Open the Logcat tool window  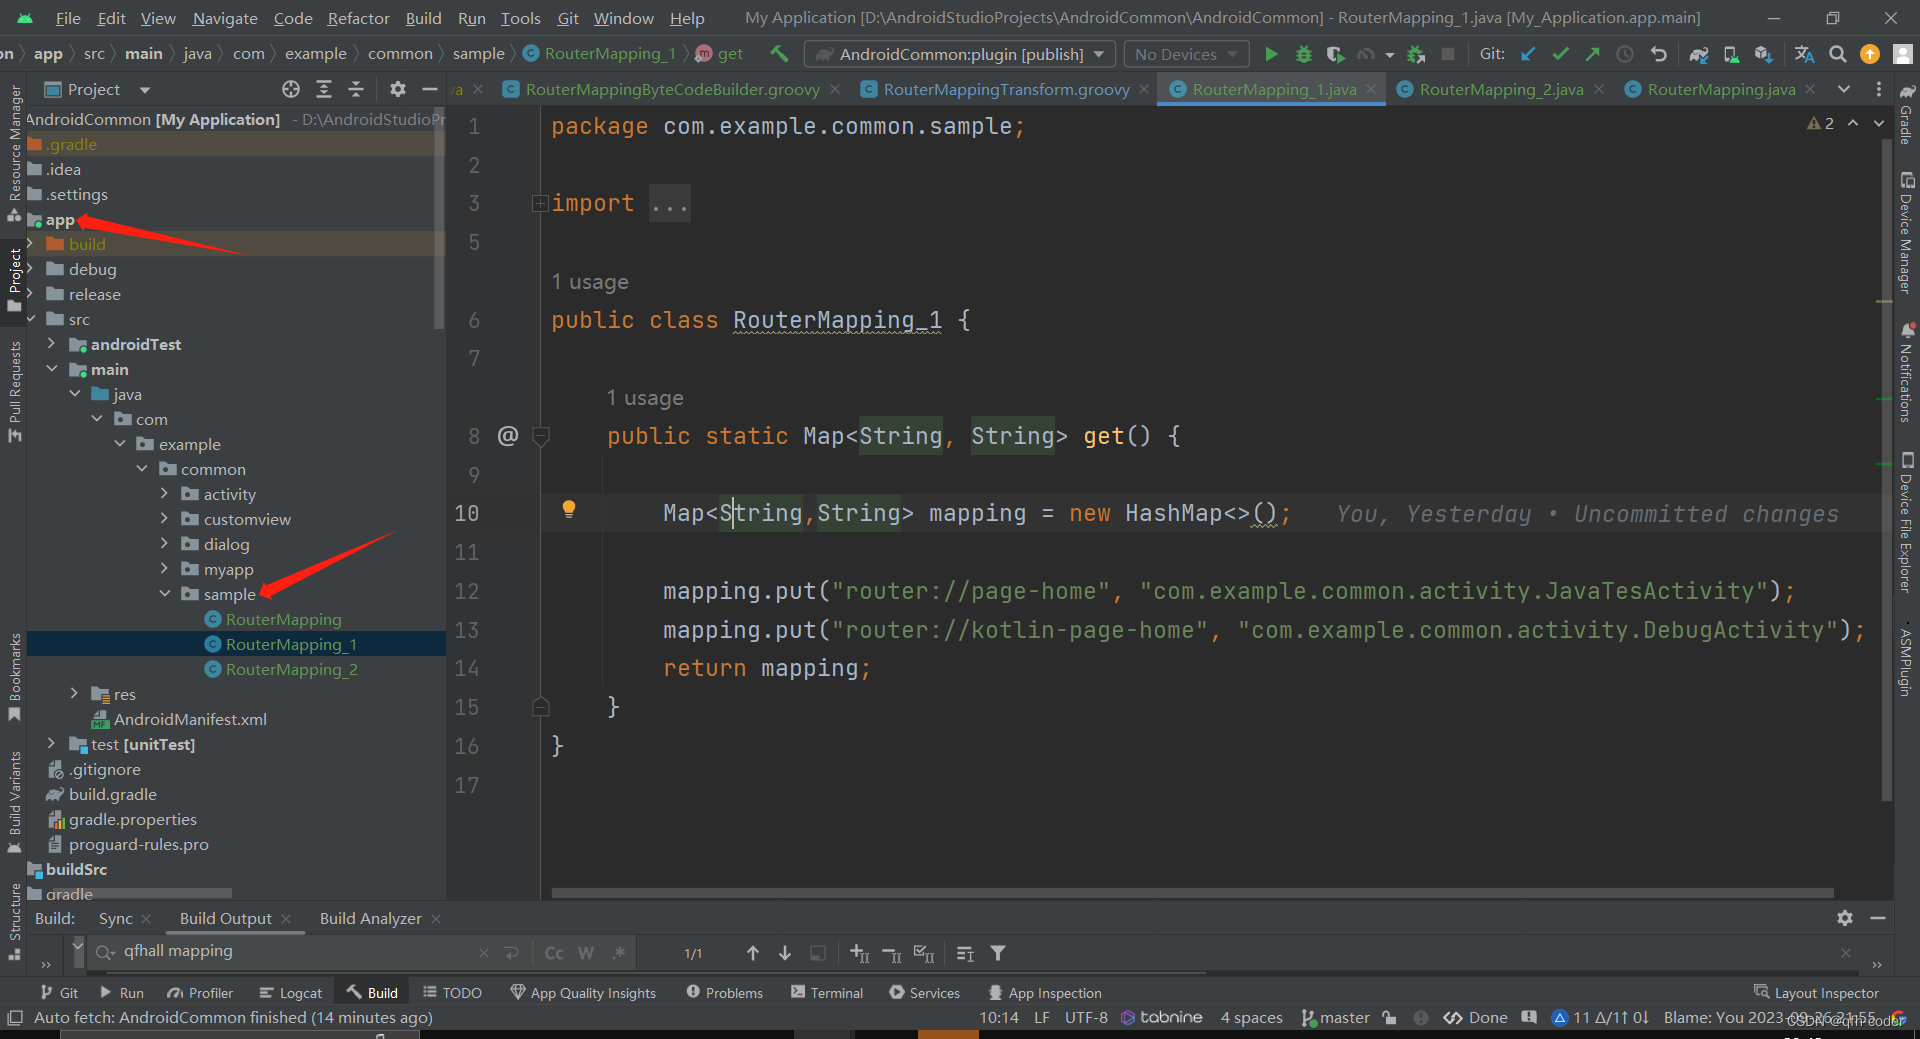coord(290,992)
